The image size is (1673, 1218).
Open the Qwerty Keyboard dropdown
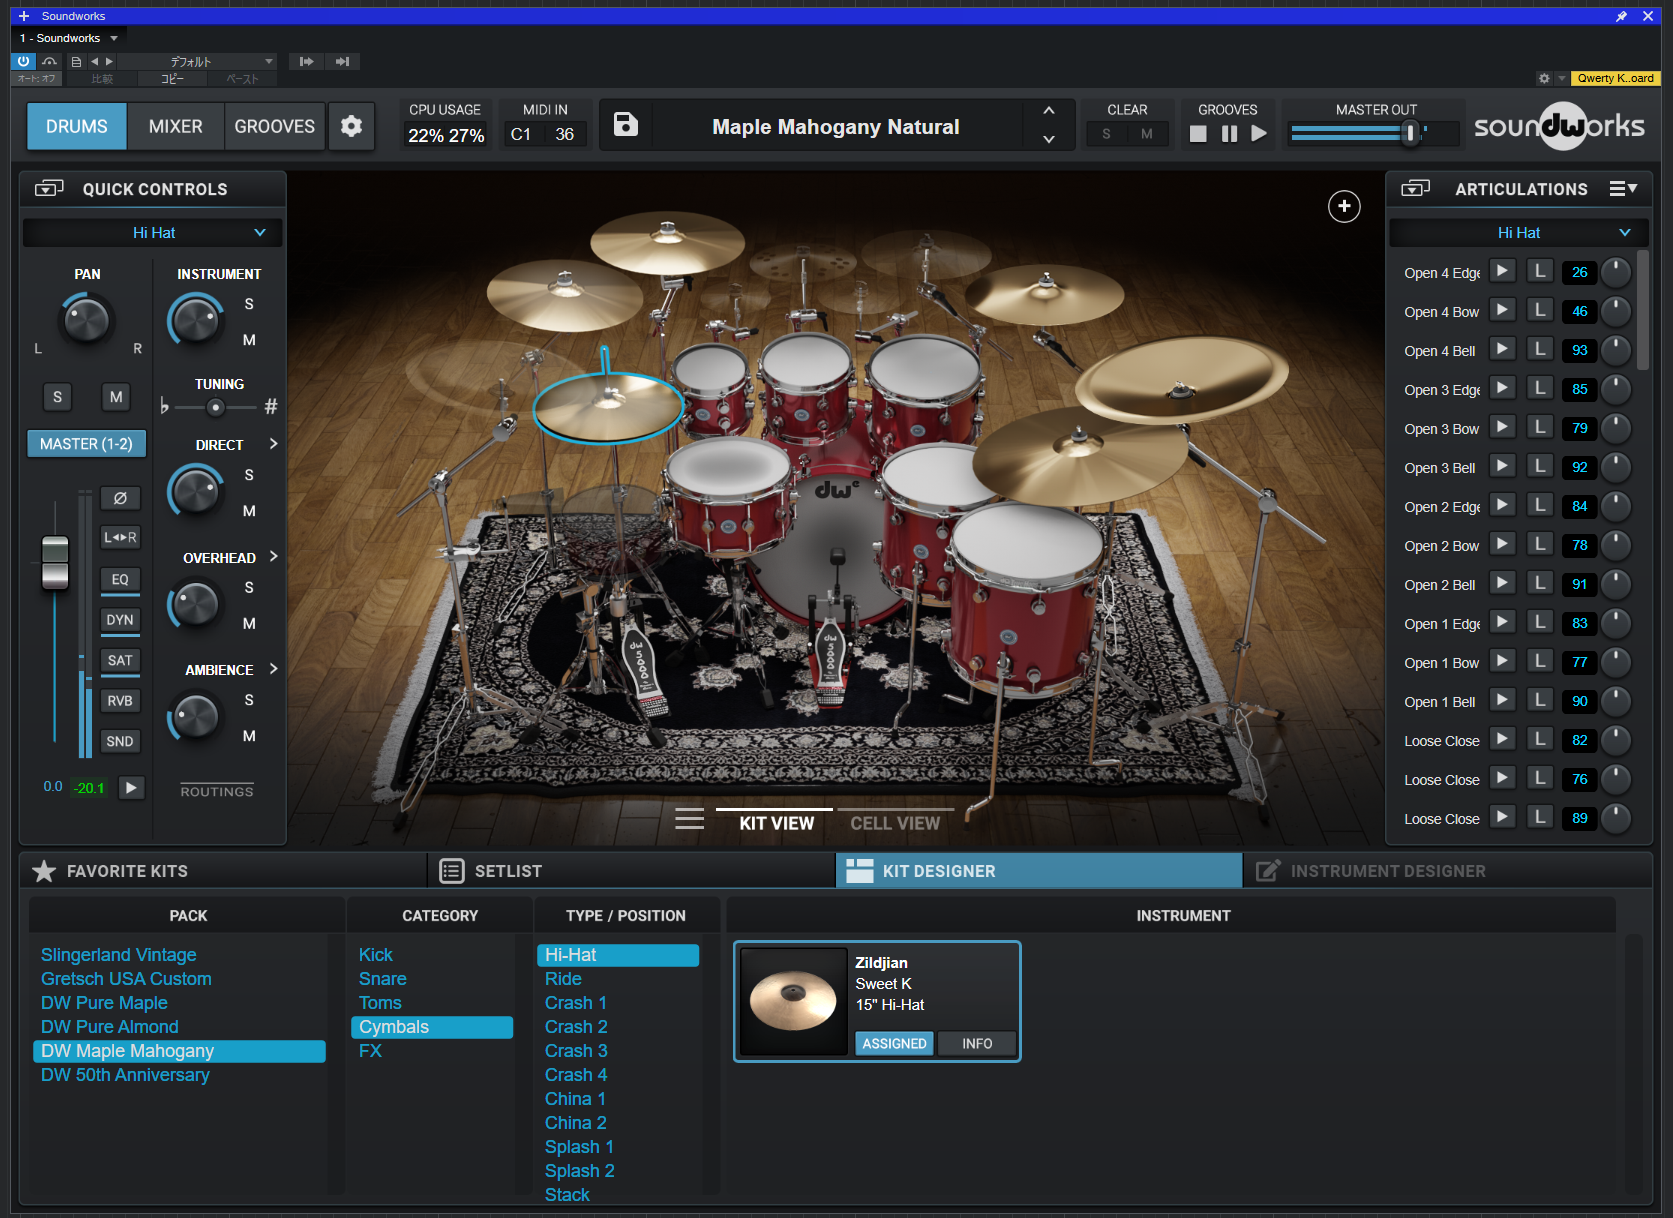[1615, 78]
